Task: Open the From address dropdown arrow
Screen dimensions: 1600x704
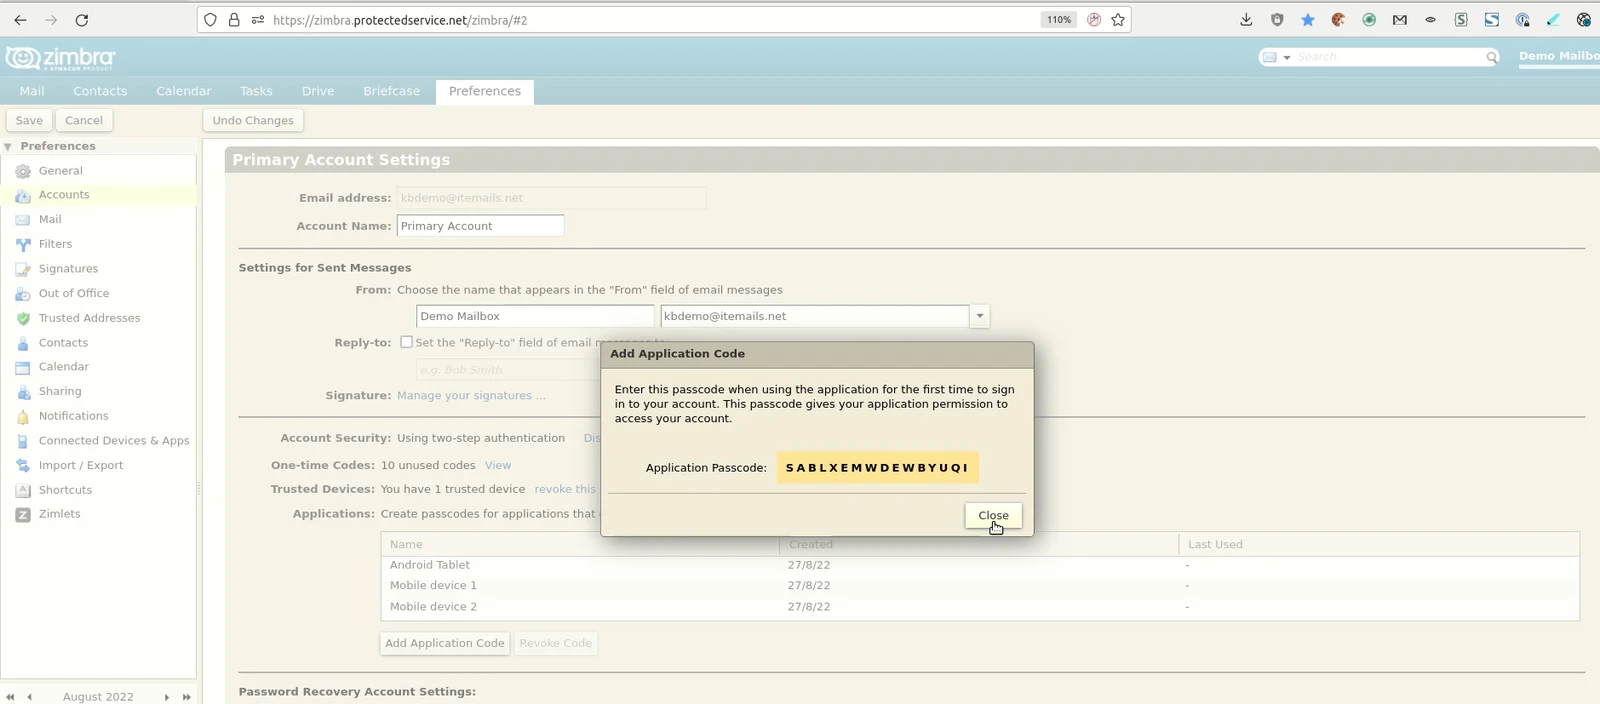Action: [980, 316]
